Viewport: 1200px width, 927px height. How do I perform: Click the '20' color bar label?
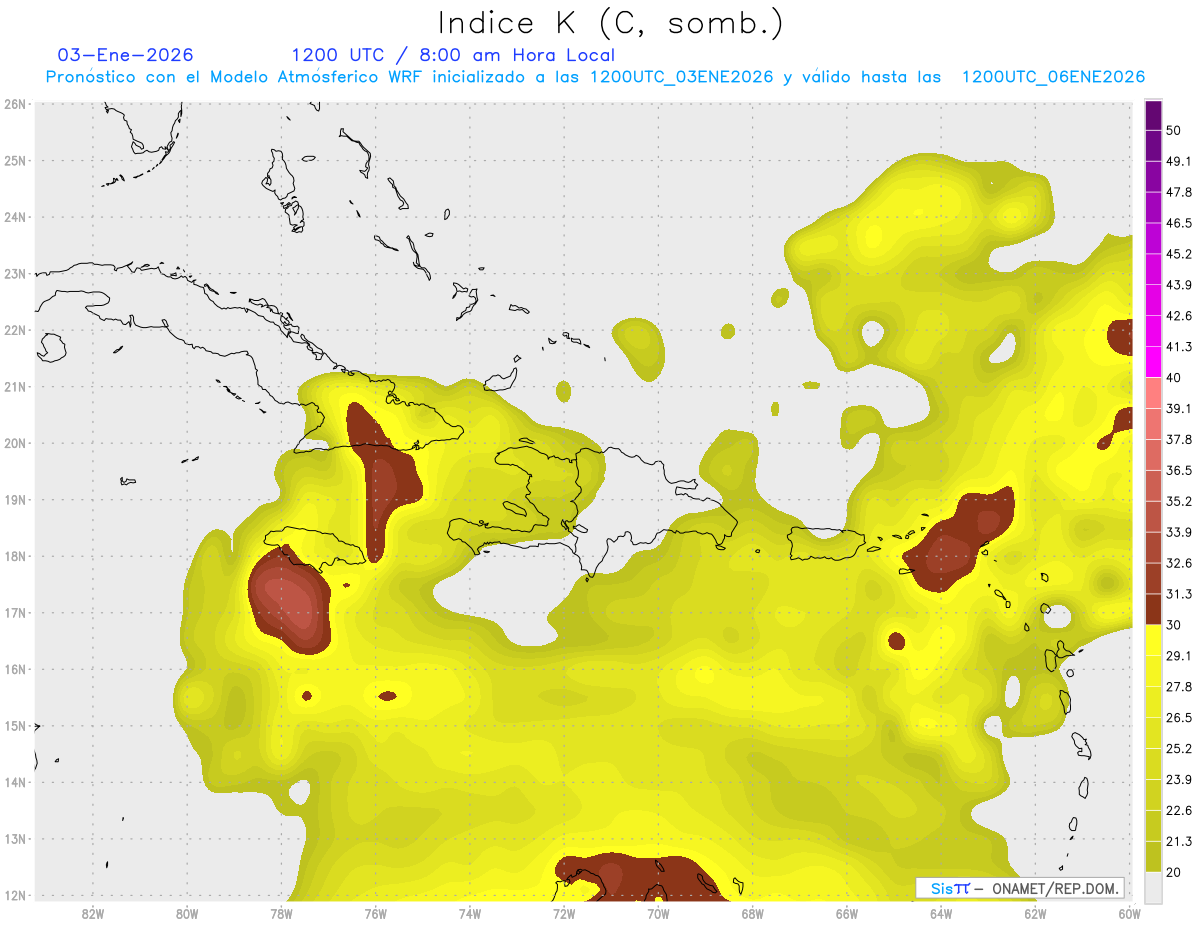click(1174, 872)
